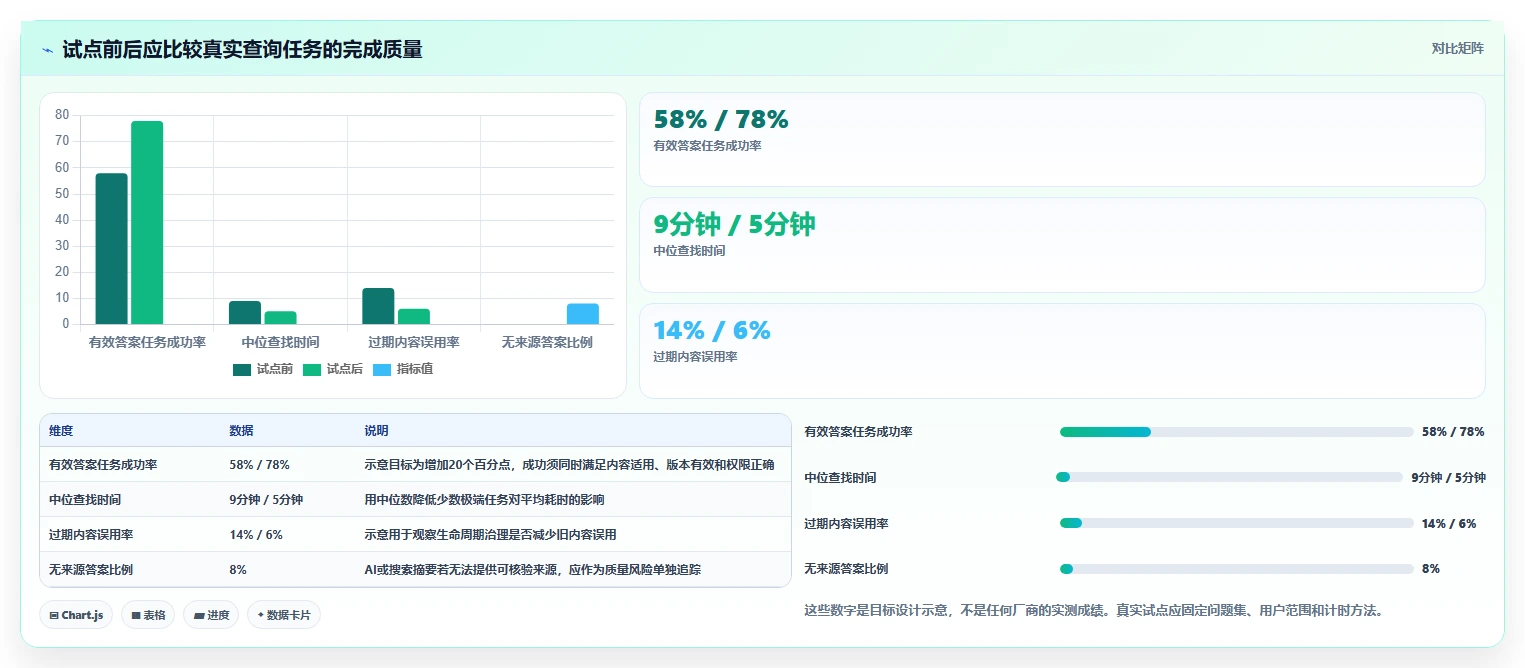
Task: Click the 数据卡片 chip below the table
Action: (284, 615)
